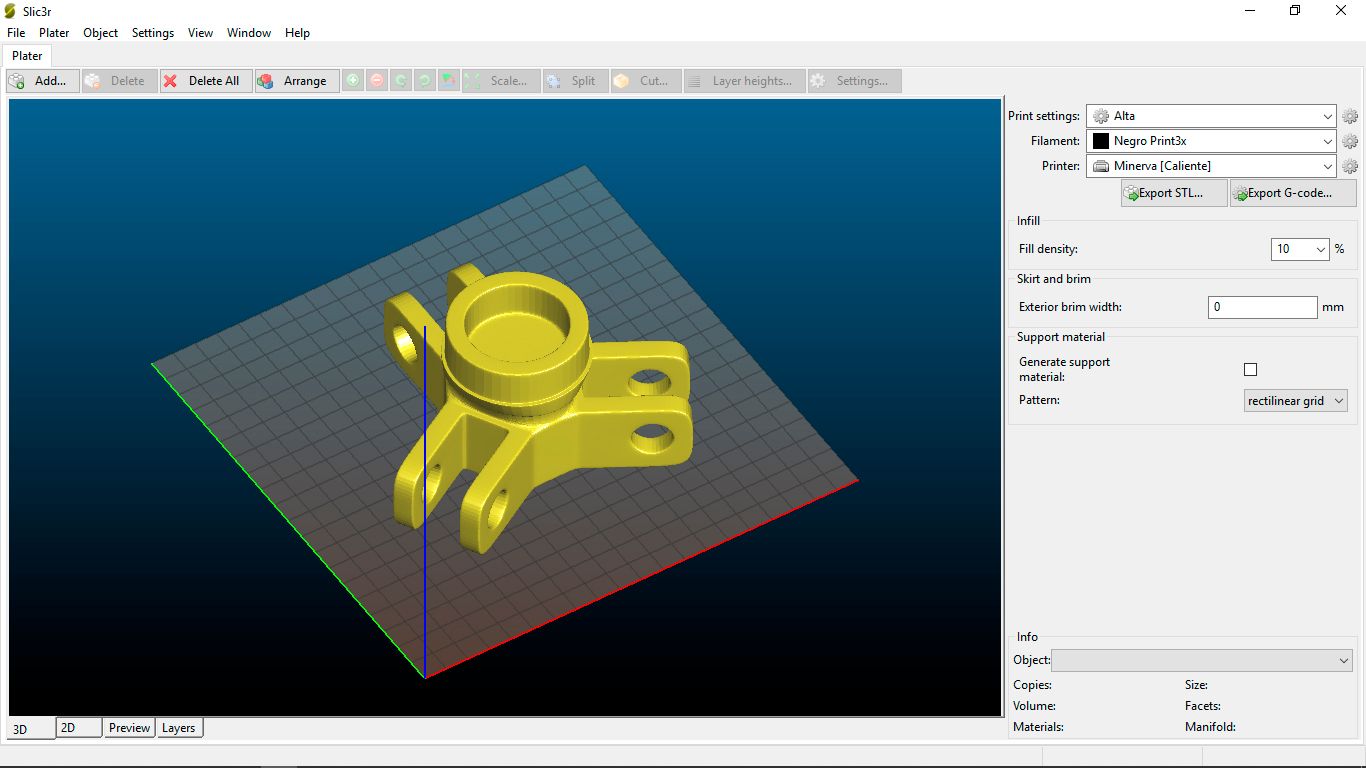This screenshot has height=768, width=1366.
Task: Open the Object menu
Action: 101,33
